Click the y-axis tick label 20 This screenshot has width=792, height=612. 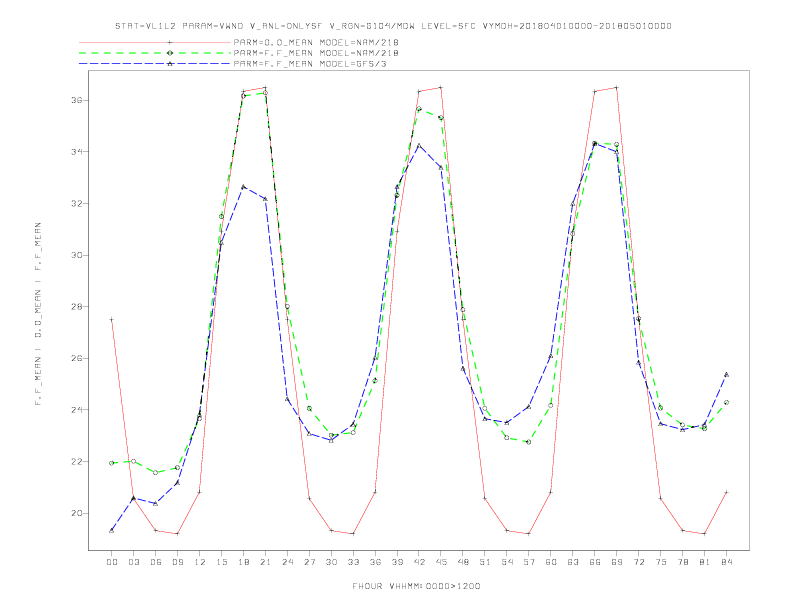[77, 513]
